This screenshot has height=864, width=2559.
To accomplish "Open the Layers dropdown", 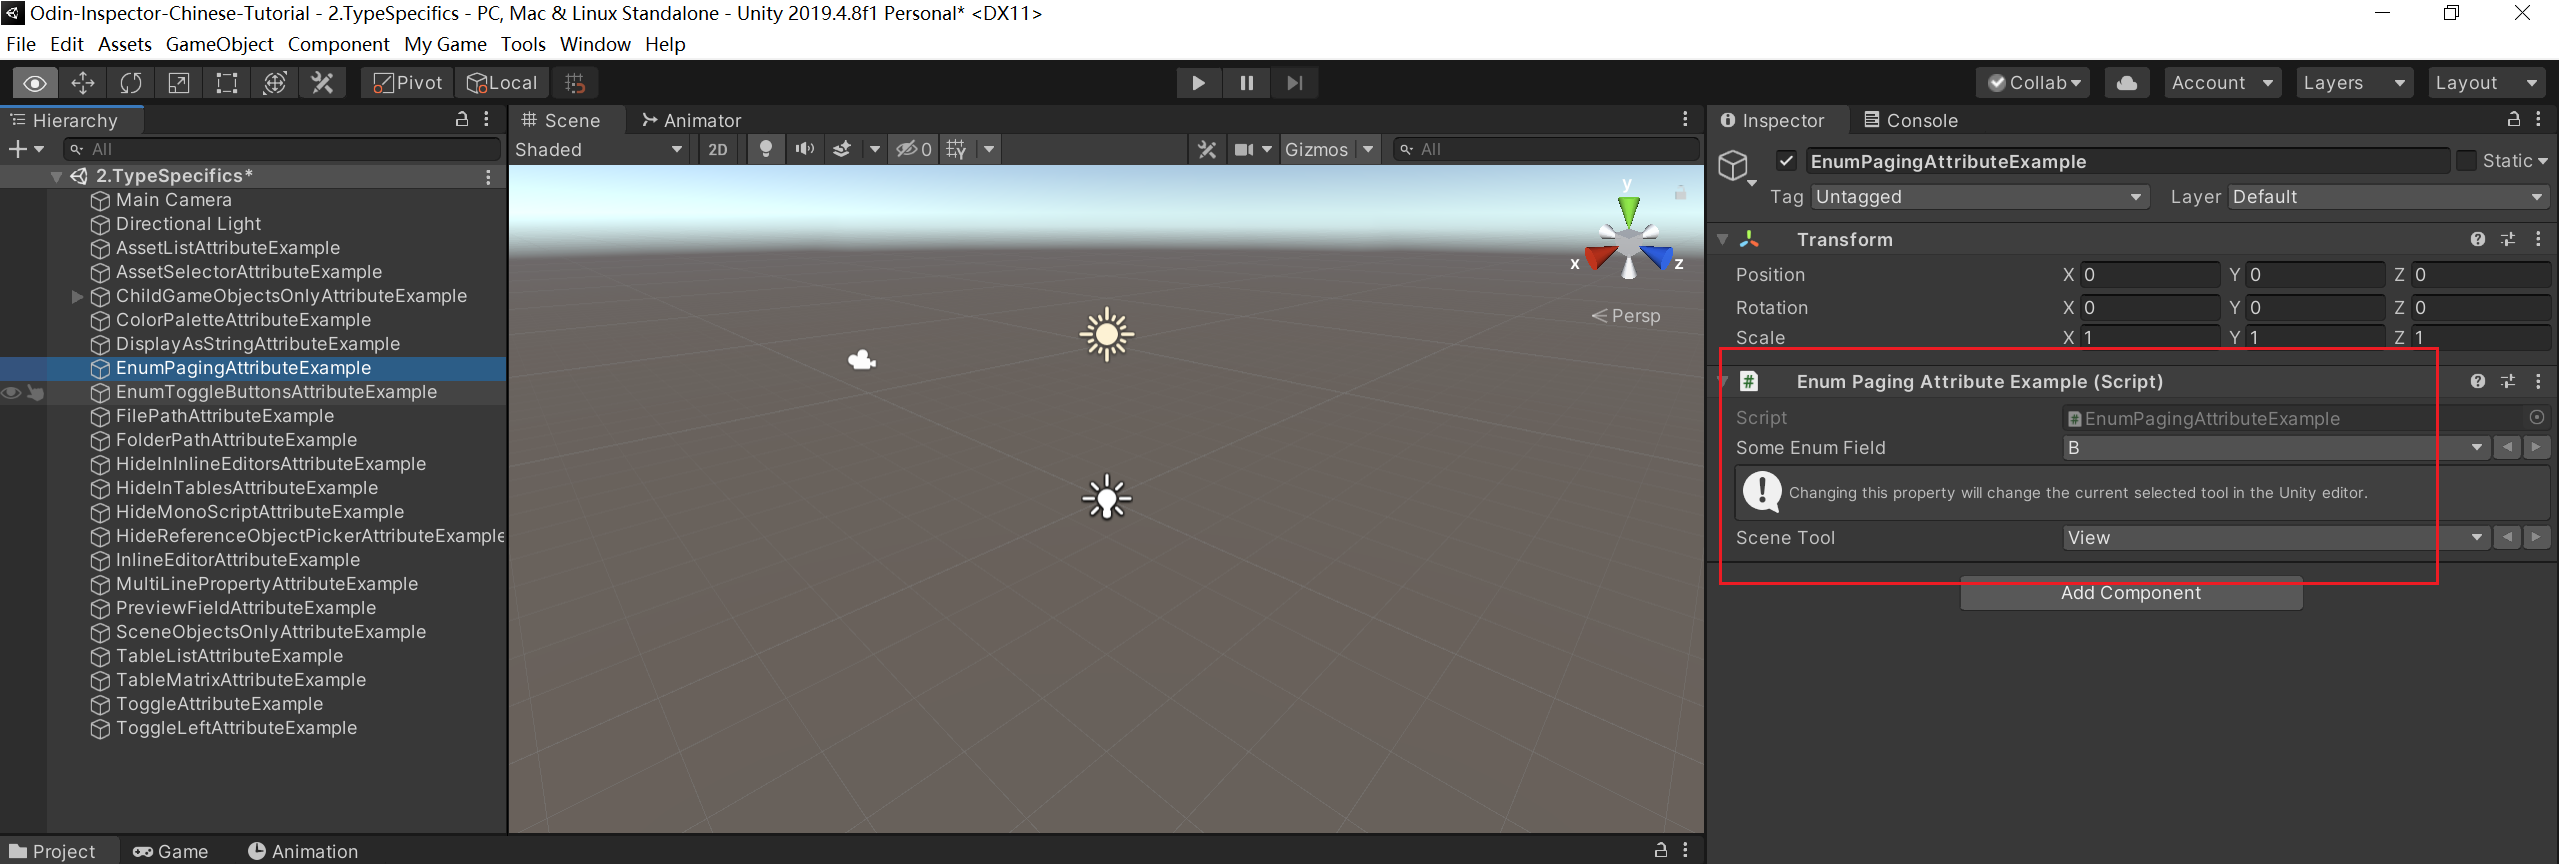I will 2354,83.
